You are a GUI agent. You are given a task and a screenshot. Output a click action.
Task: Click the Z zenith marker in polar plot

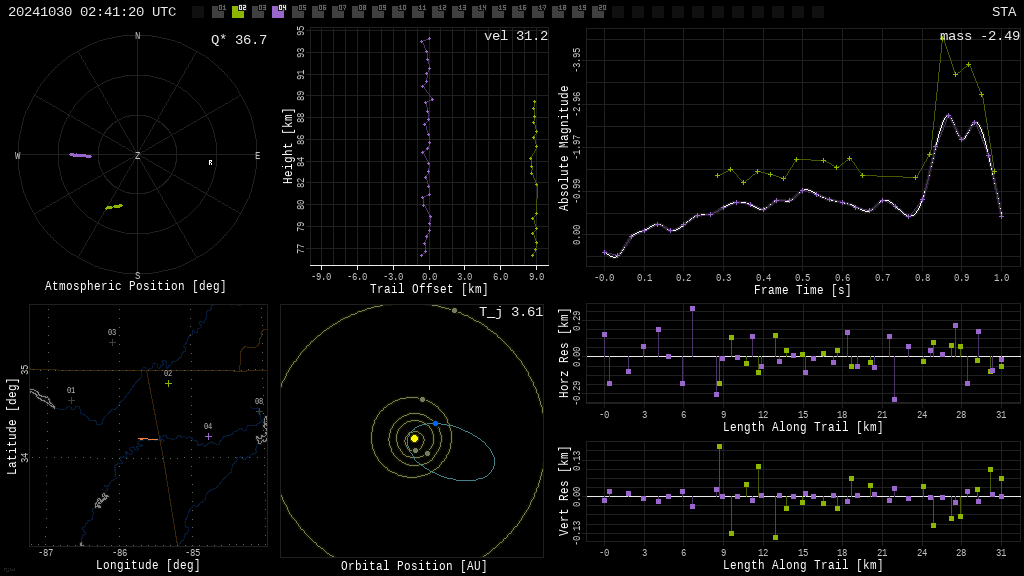pyautogui.click(x=138, y=156)
